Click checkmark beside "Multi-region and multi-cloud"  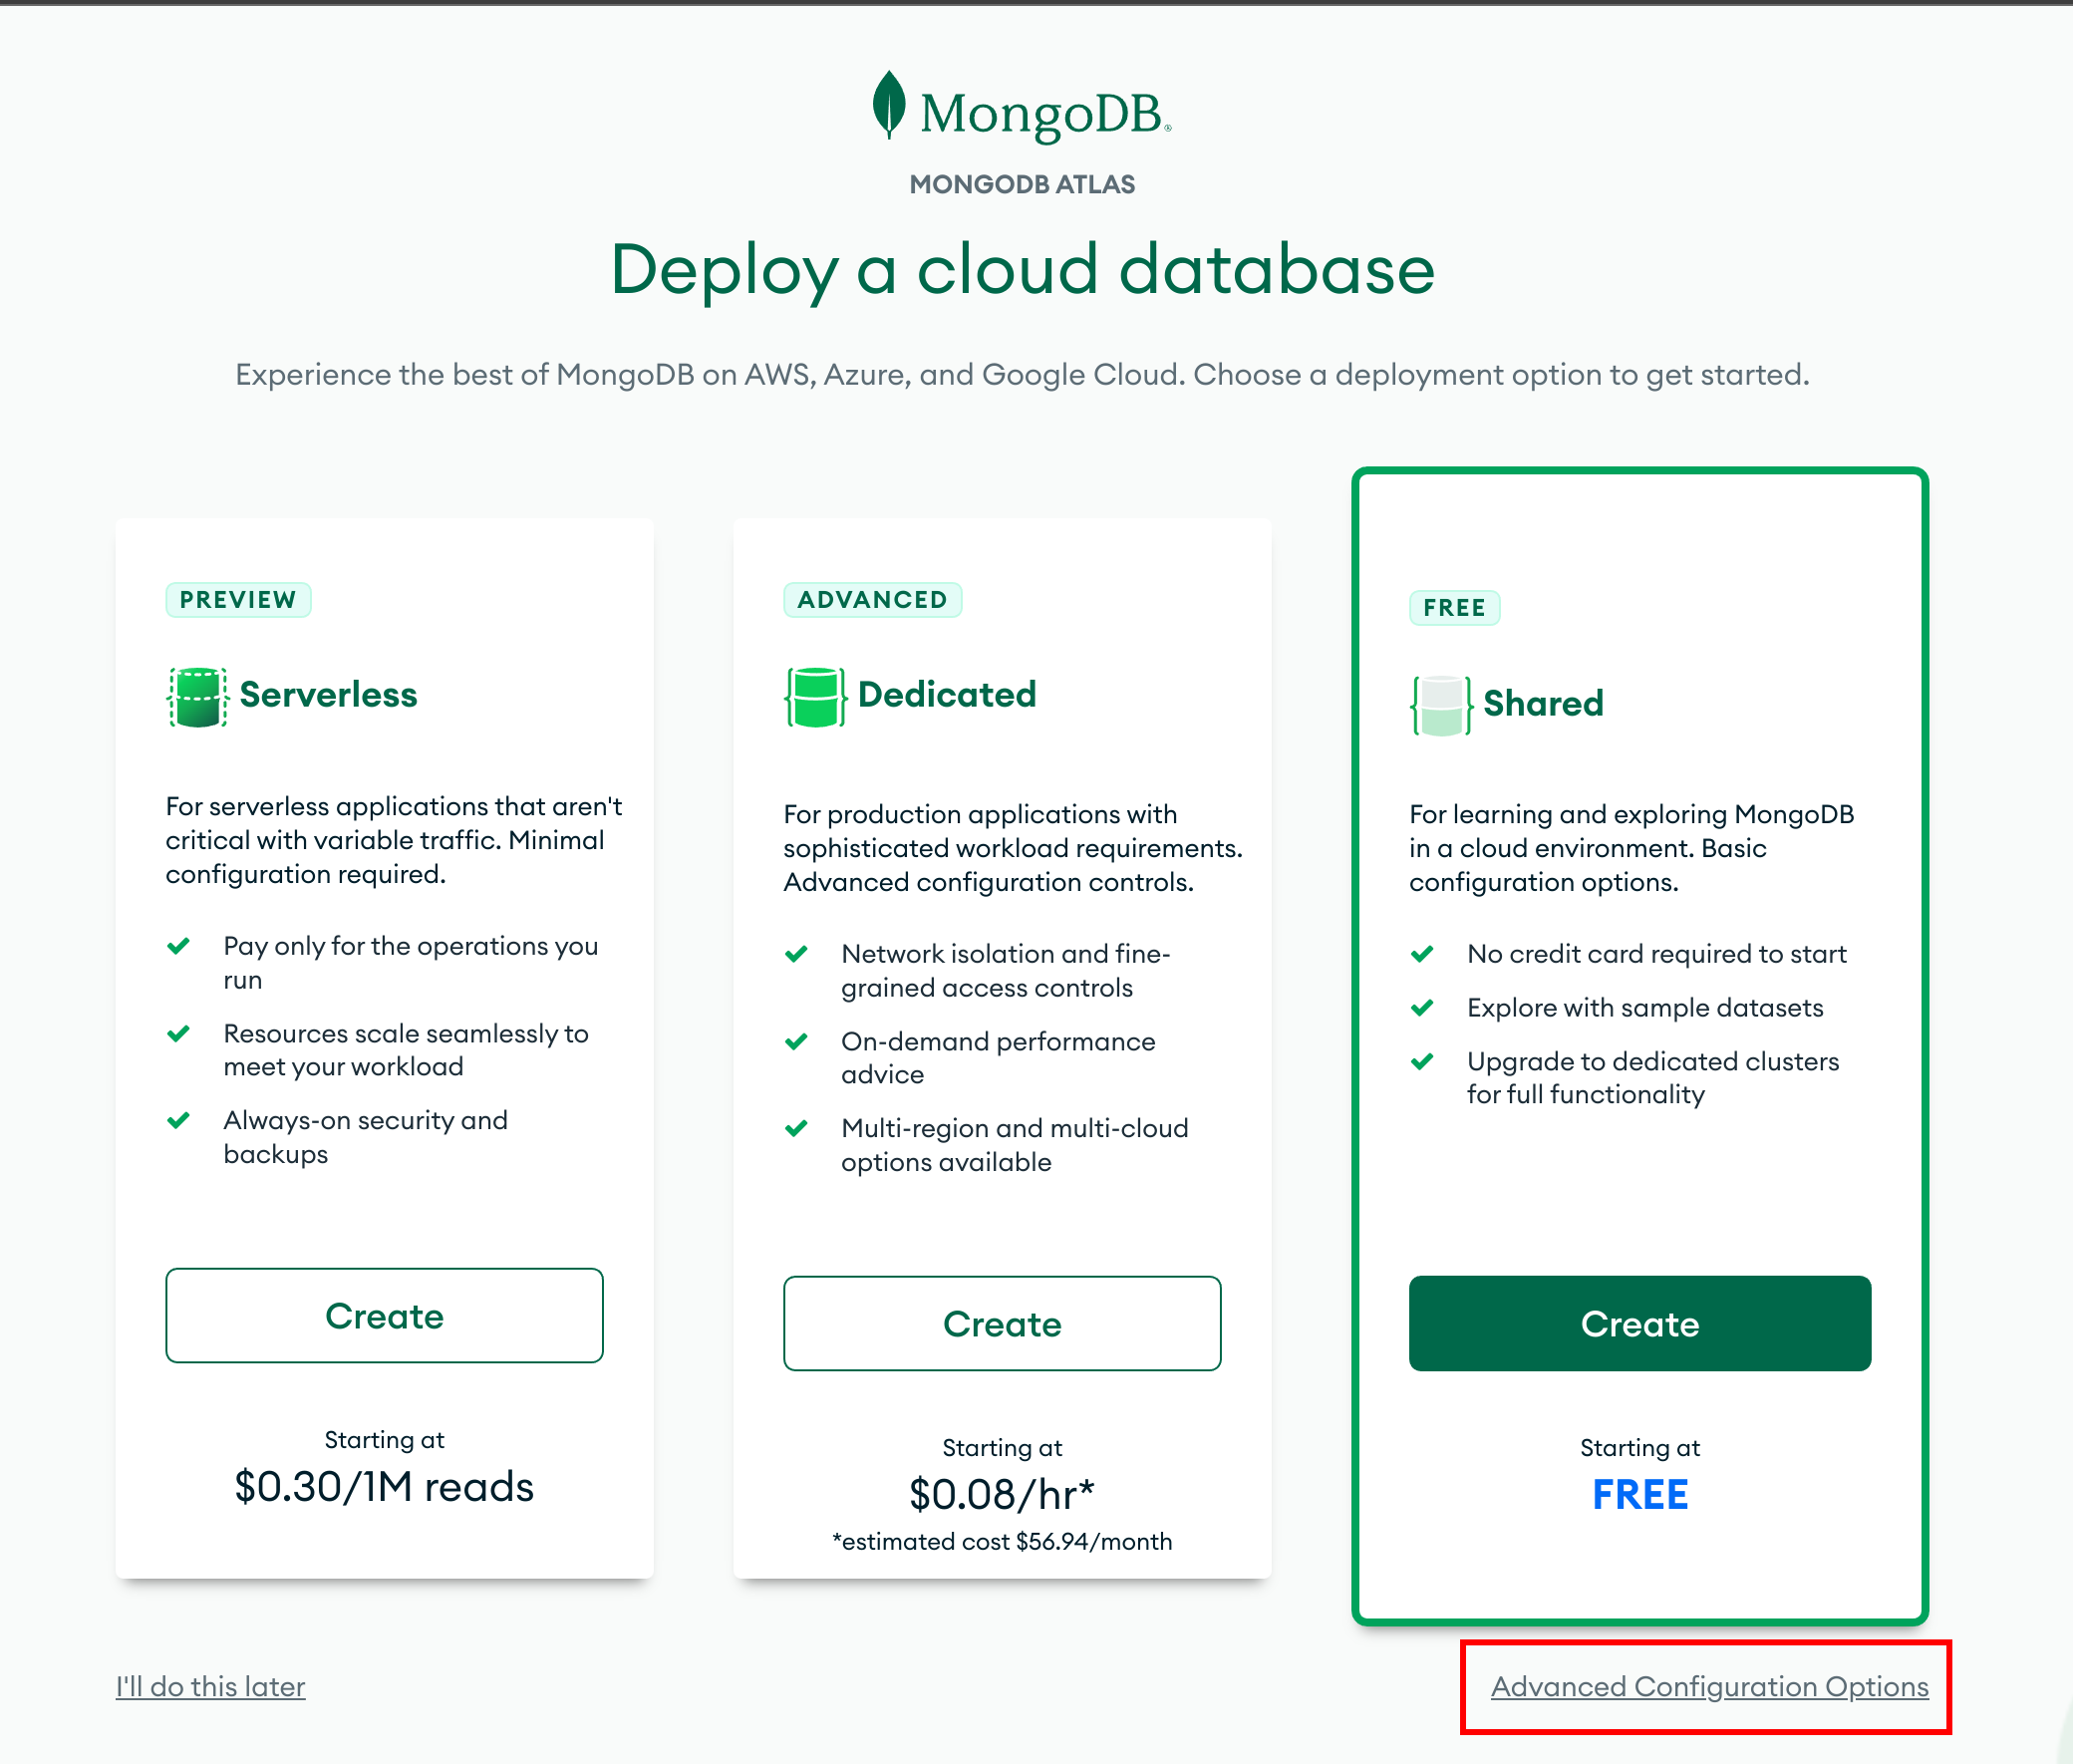(797, 1129)
